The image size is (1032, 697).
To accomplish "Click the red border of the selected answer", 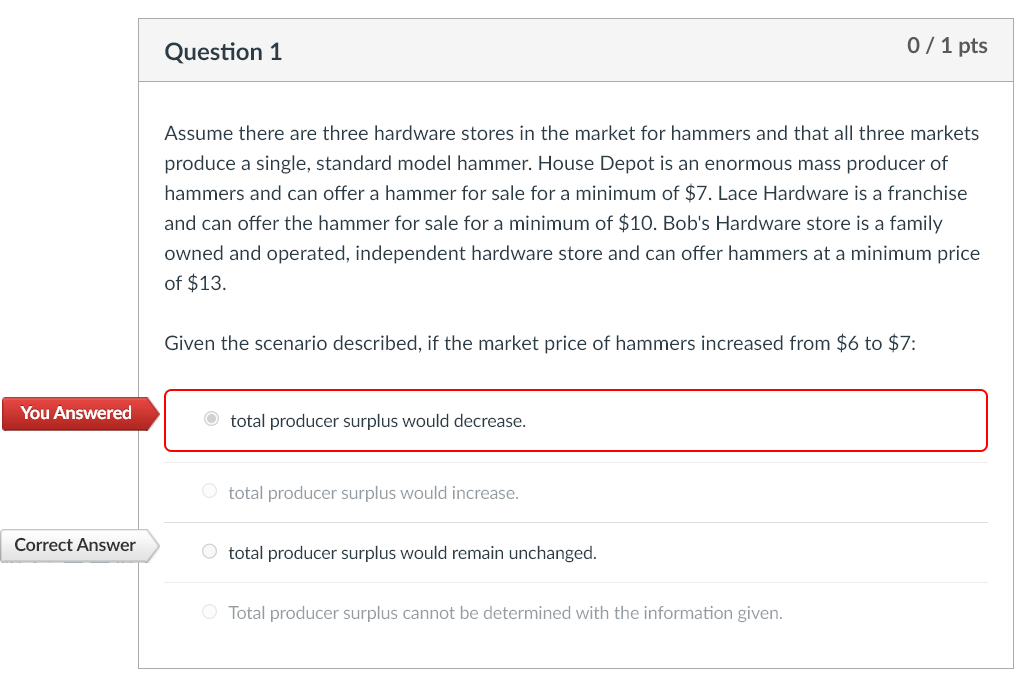I will pos(576,392).
